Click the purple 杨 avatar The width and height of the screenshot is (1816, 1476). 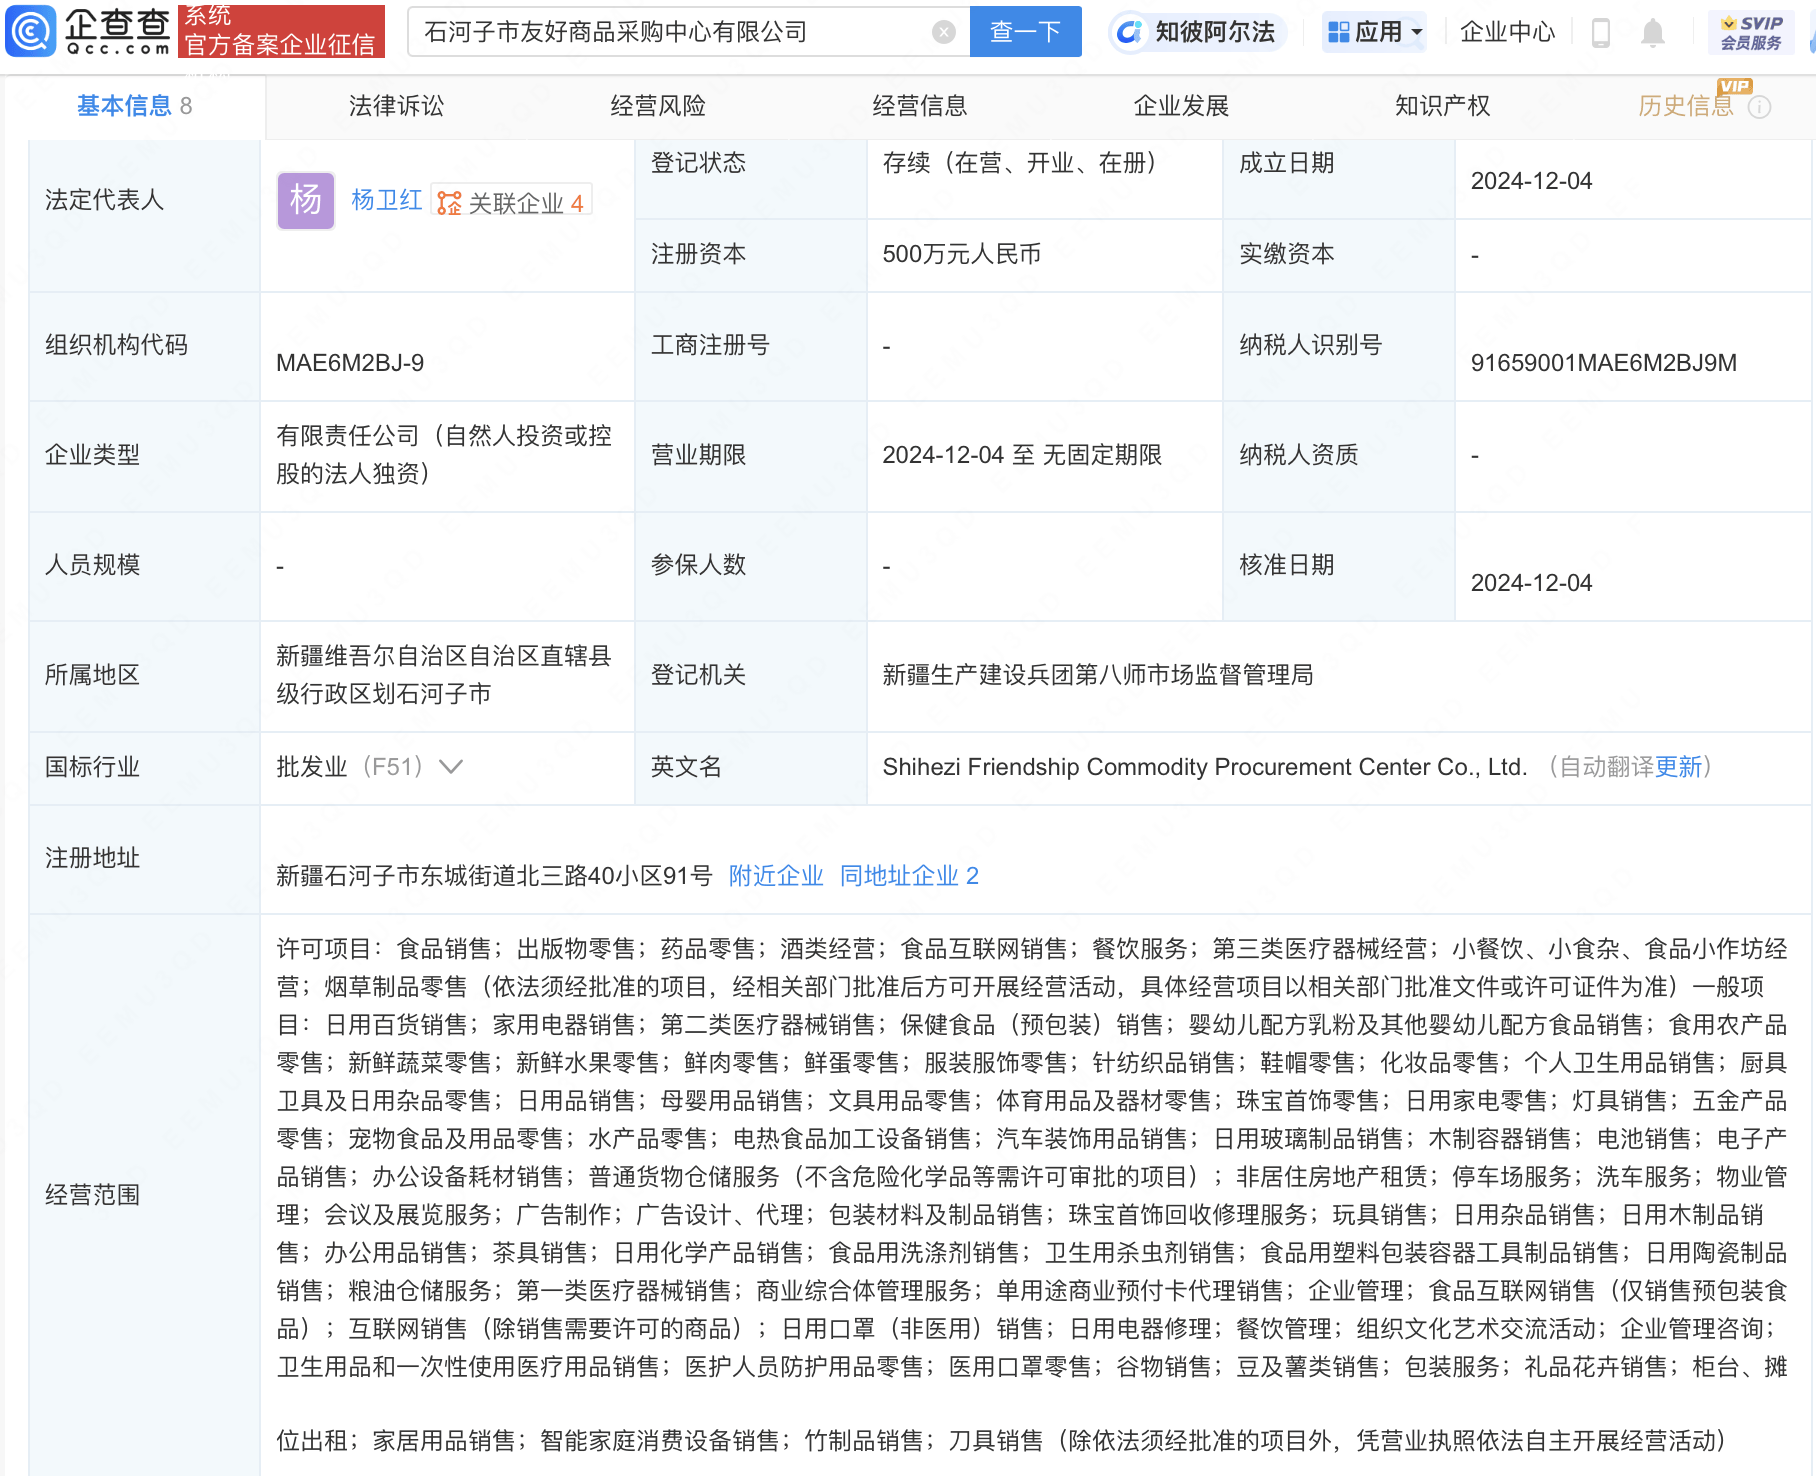pos(306,201)
